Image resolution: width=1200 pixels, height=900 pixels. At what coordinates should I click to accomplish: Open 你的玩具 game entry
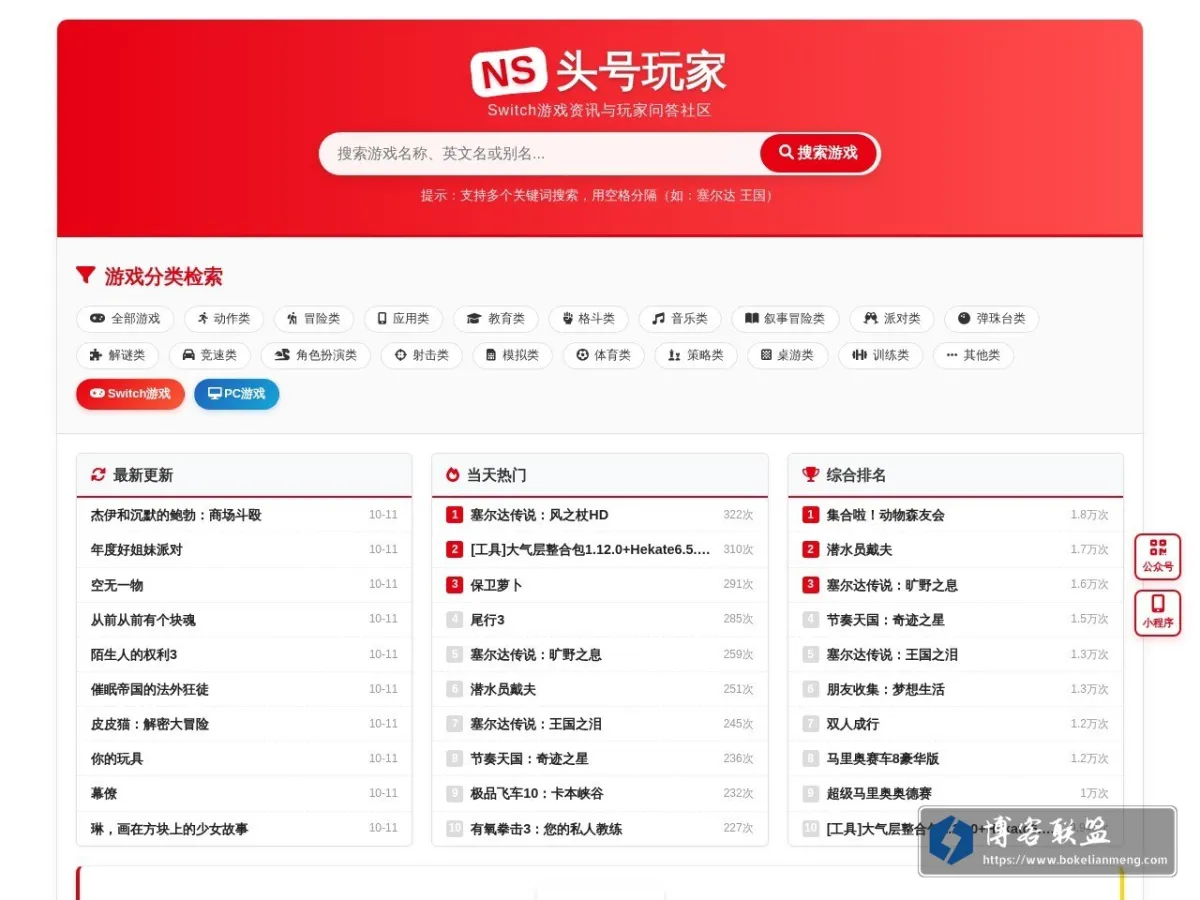[x=117, y=759]
